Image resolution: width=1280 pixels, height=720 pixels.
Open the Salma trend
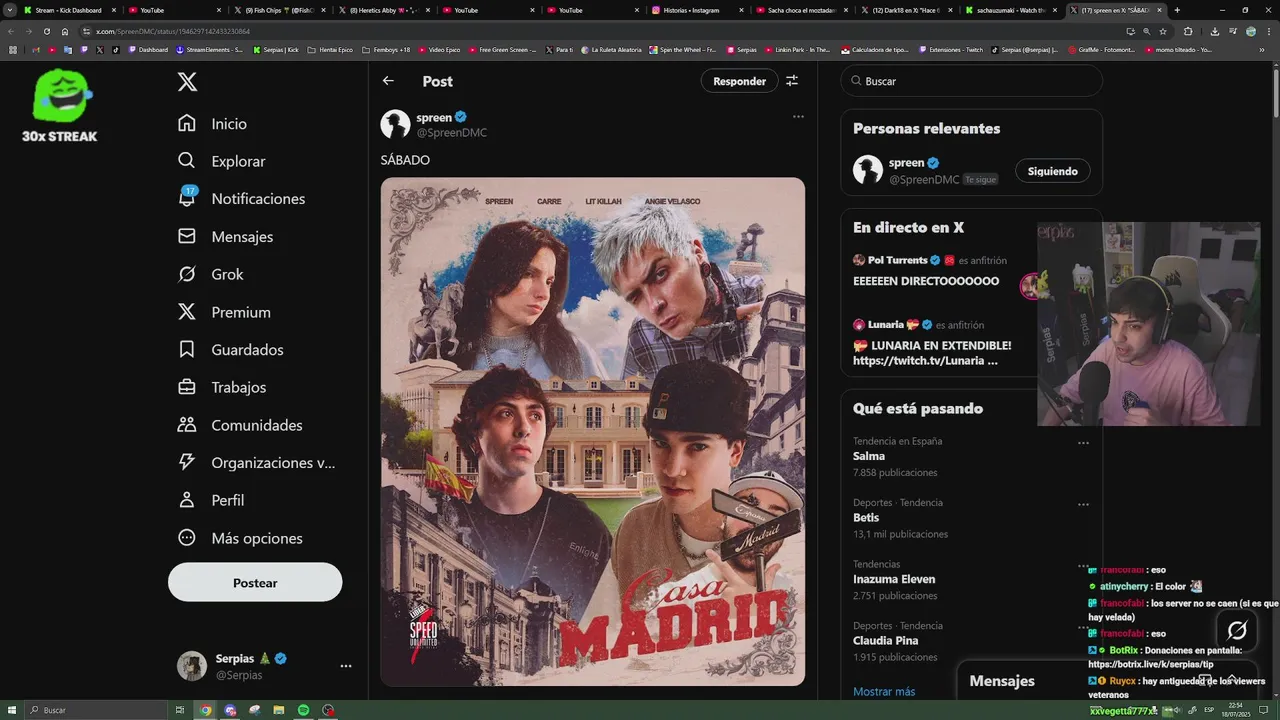[869, 456]
